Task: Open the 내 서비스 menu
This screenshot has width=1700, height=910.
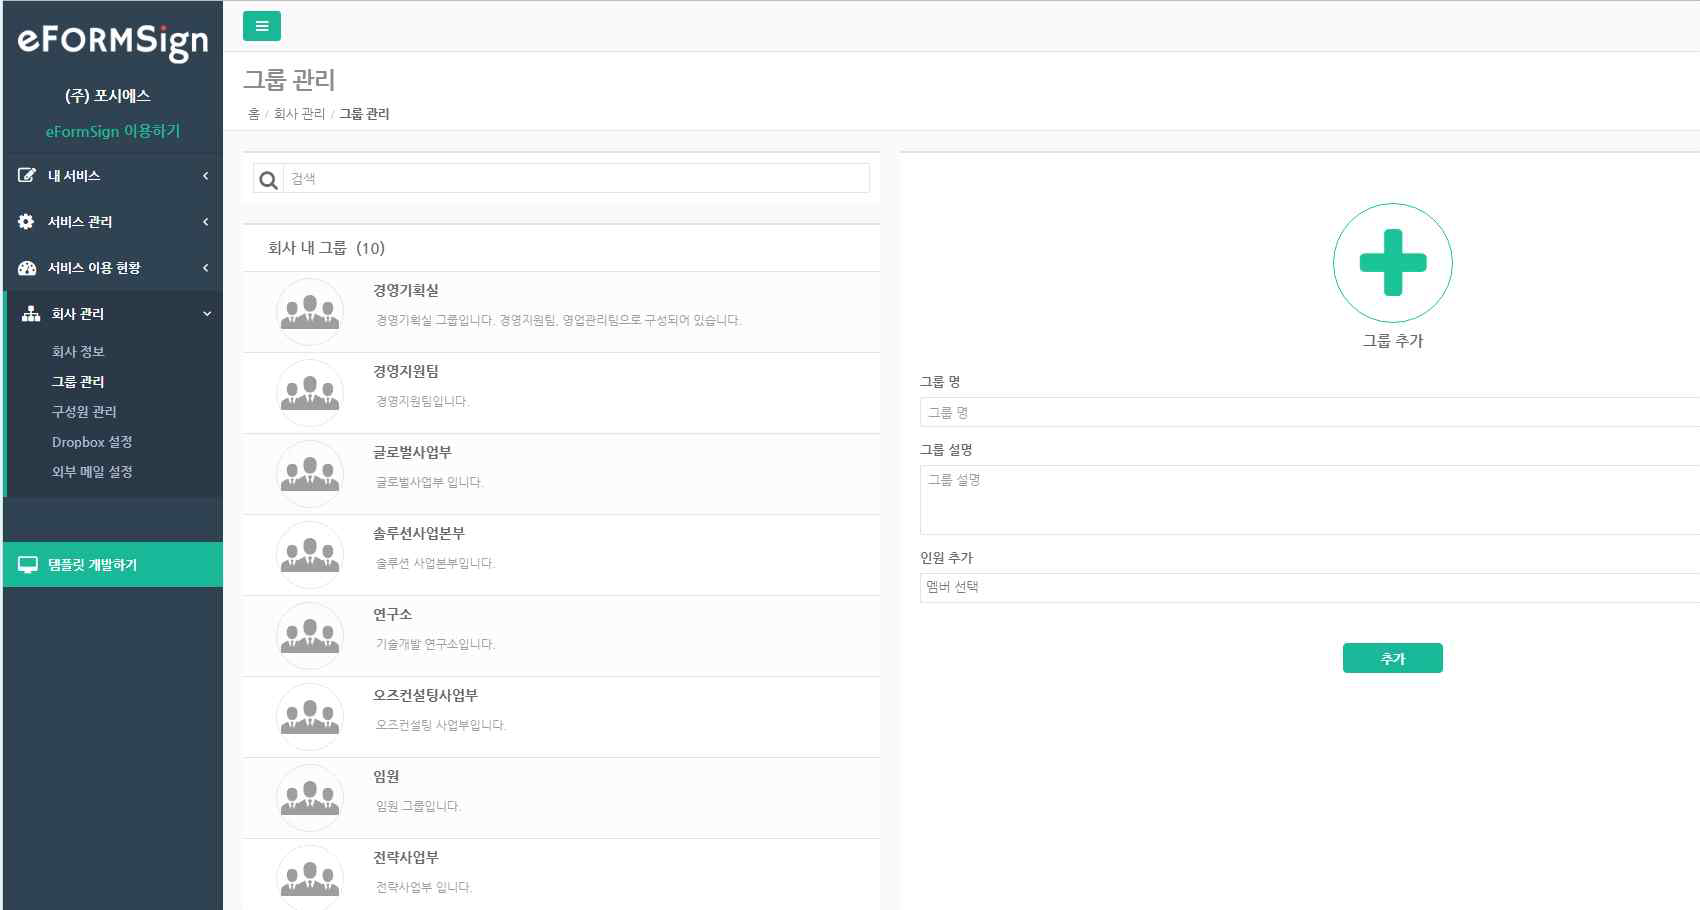Action: (x=113, y=176)
